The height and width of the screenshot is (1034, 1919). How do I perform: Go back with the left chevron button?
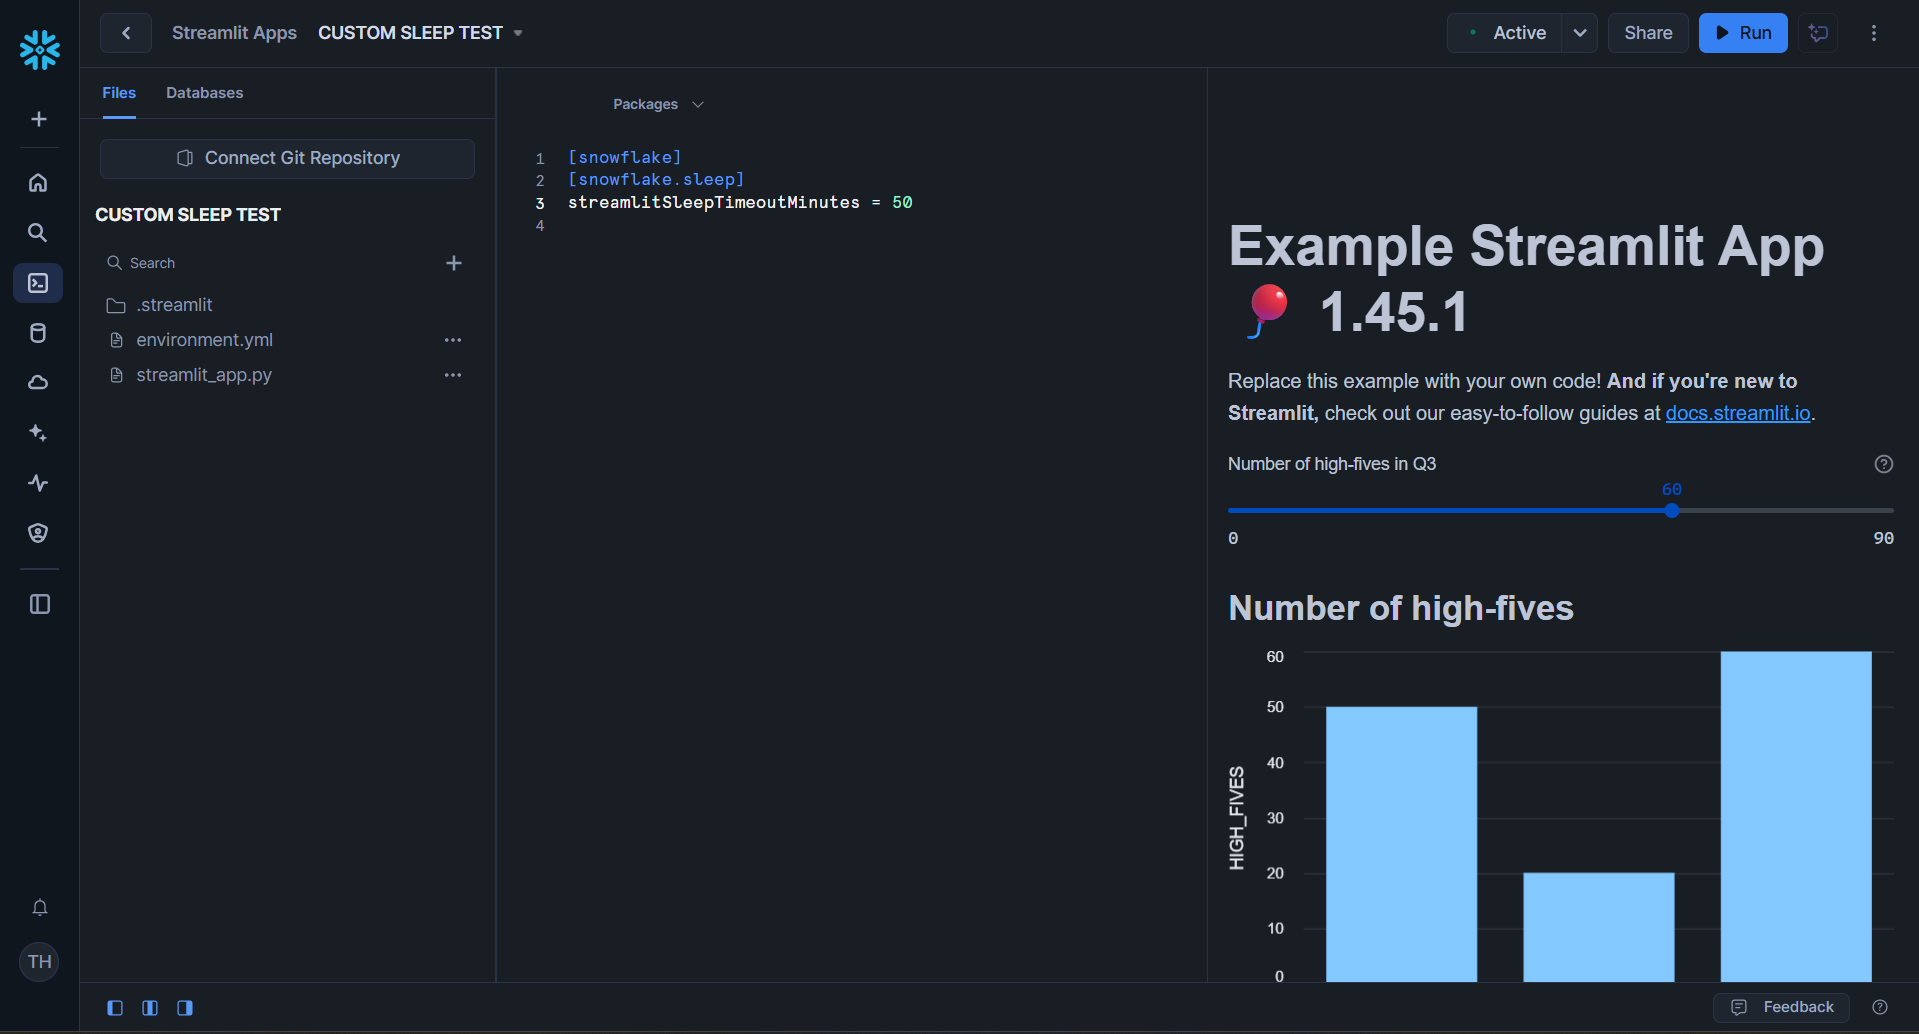click(x=126, y=33)
